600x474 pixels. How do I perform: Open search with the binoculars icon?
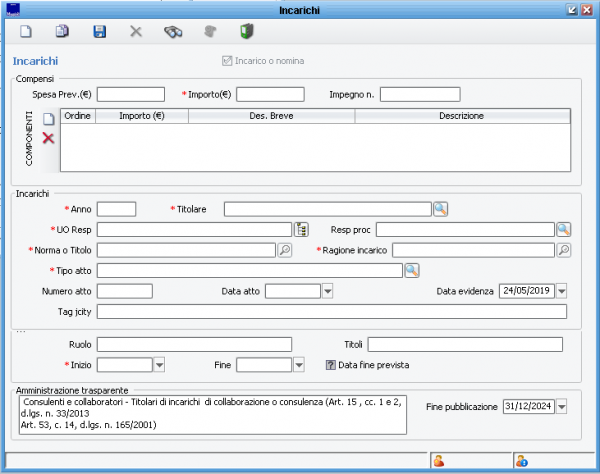tap(173, 32)
